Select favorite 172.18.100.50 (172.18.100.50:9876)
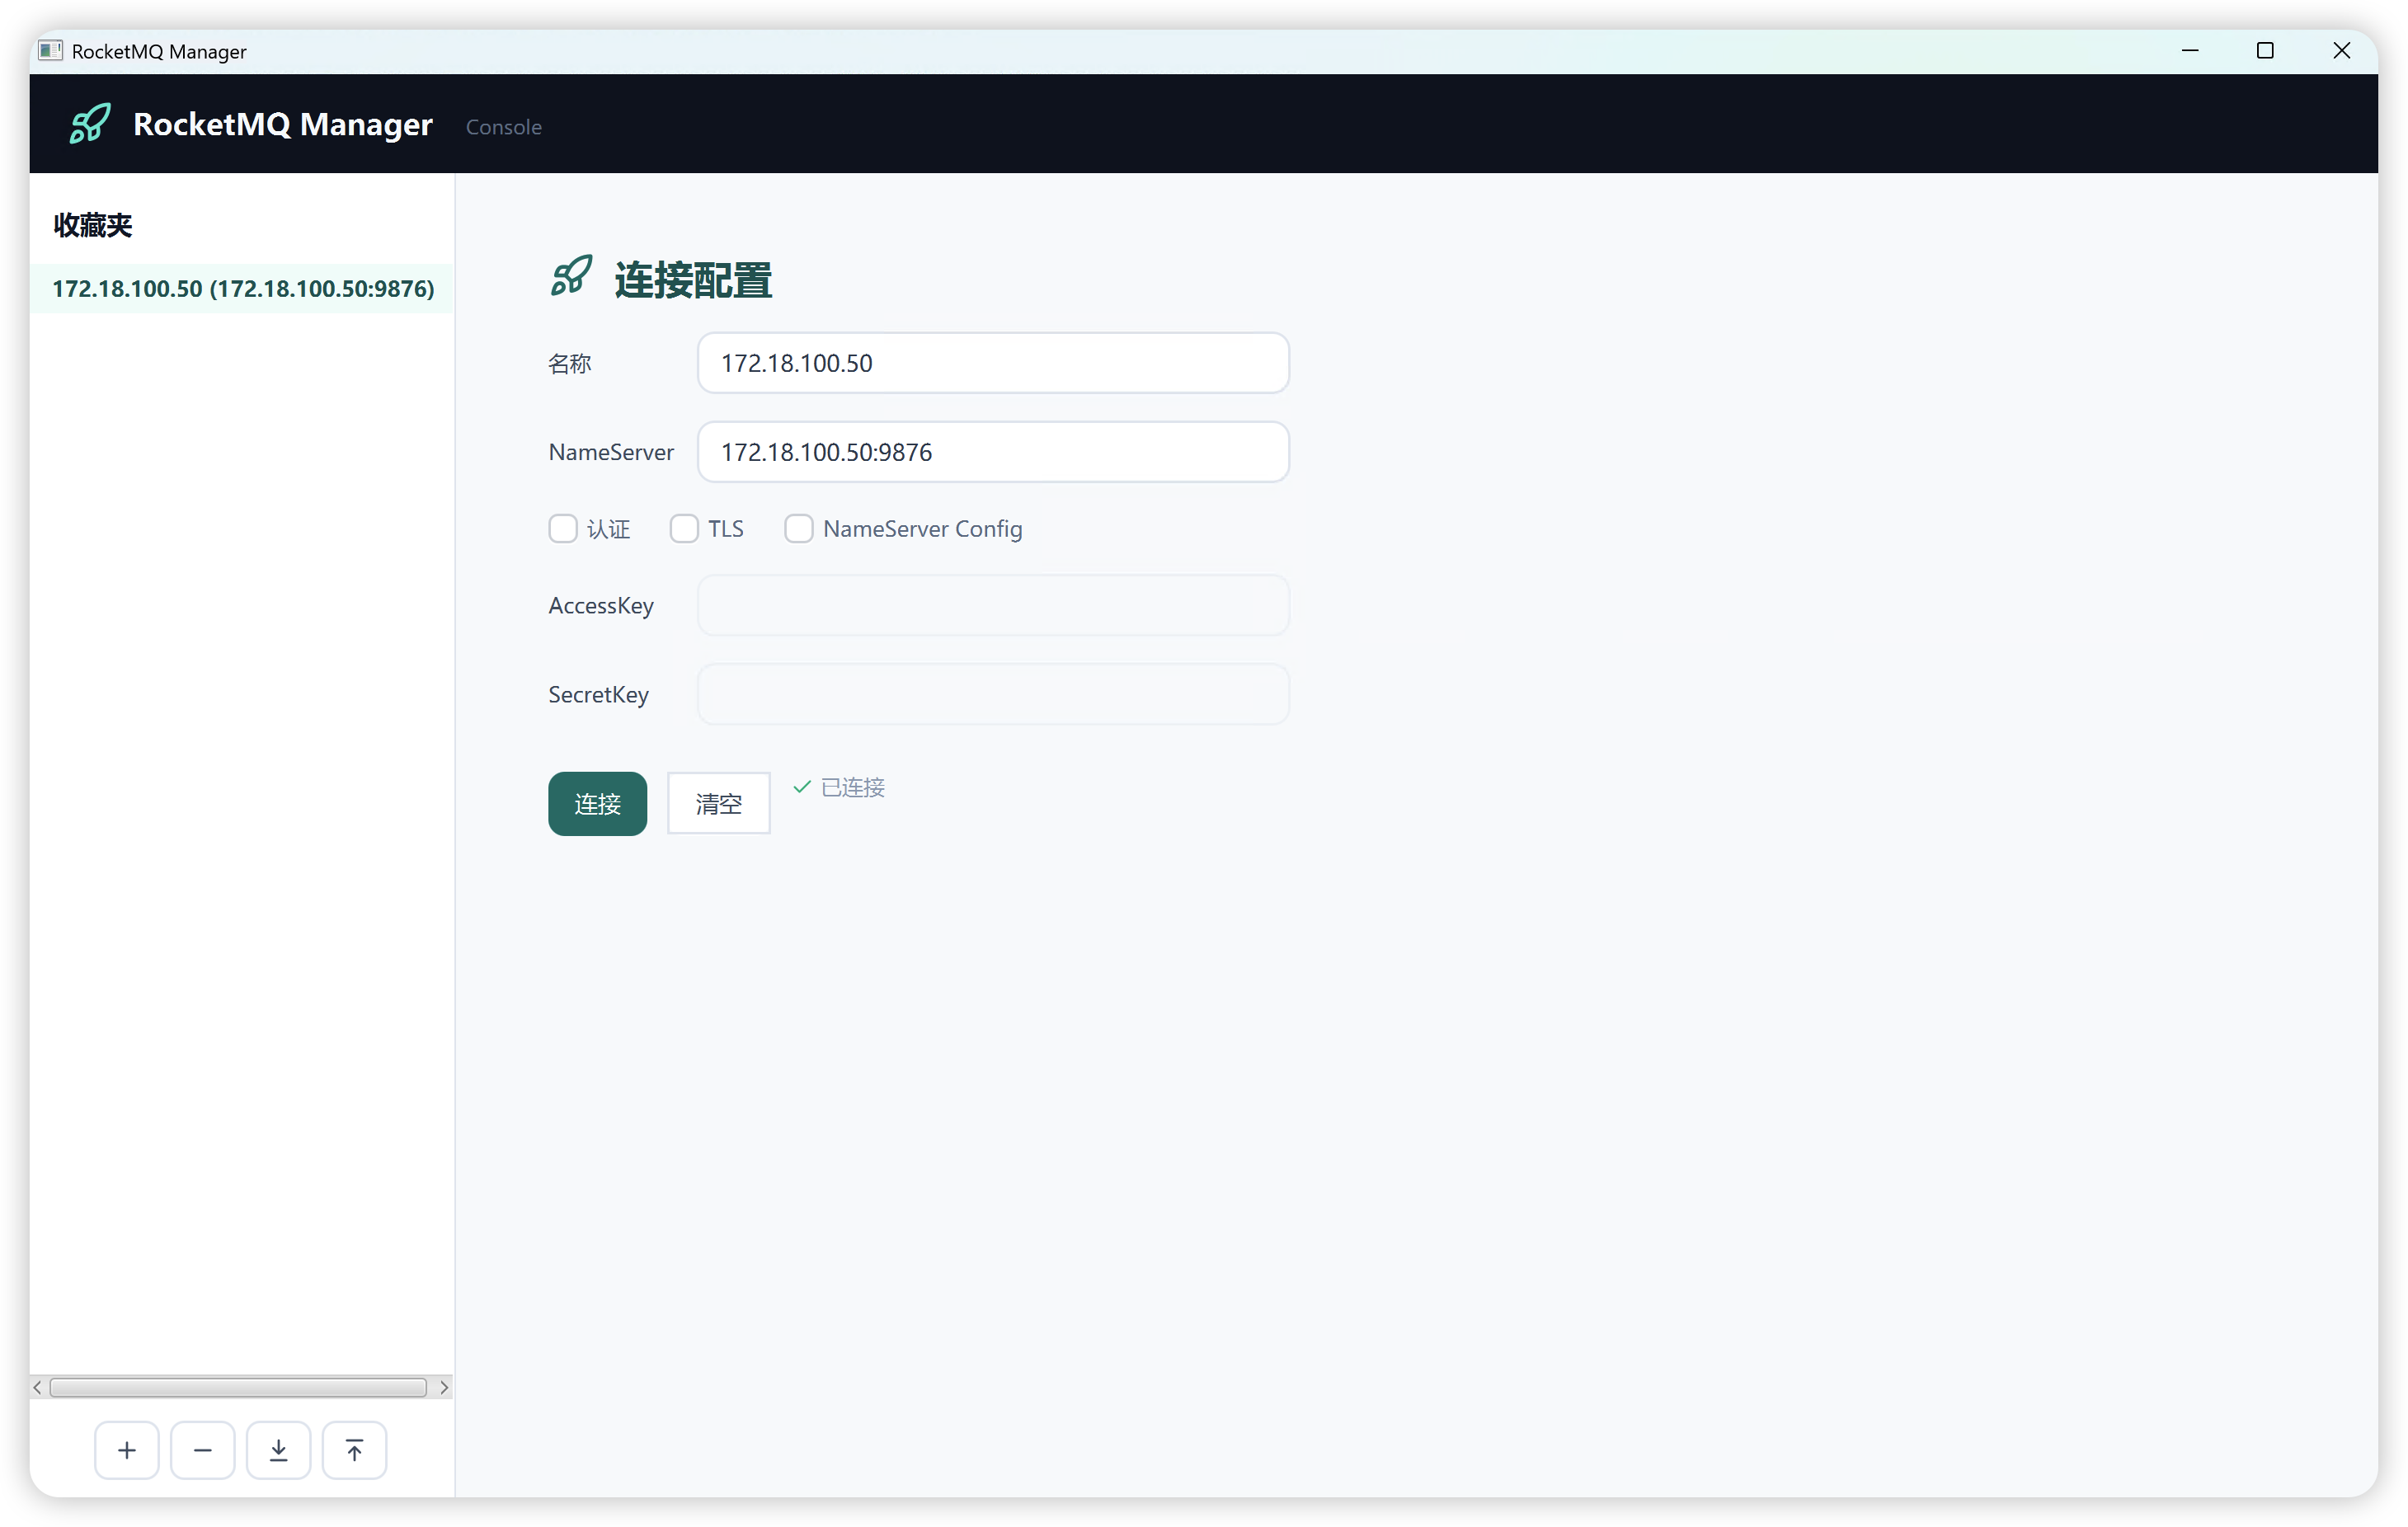The height and width of the screenshot is (1527, 2408). point(242,288)
